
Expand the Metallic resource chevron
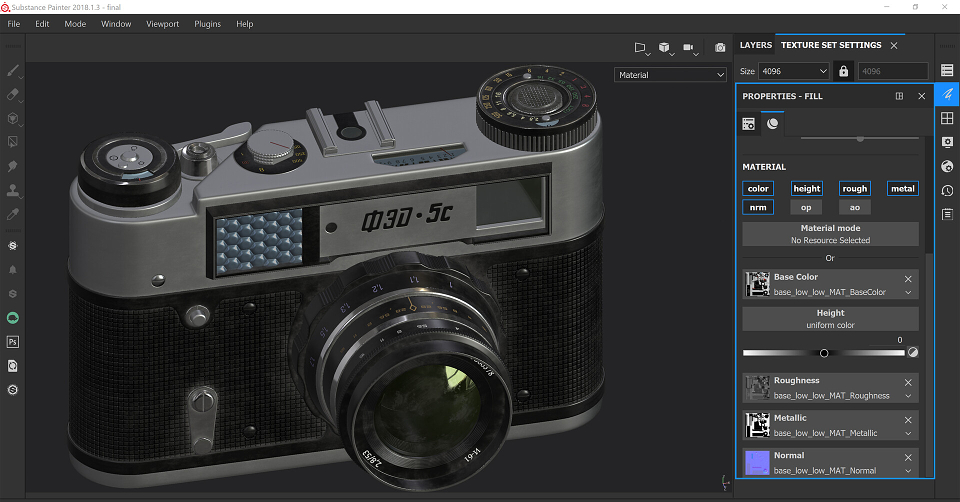[x=908, y=433]
